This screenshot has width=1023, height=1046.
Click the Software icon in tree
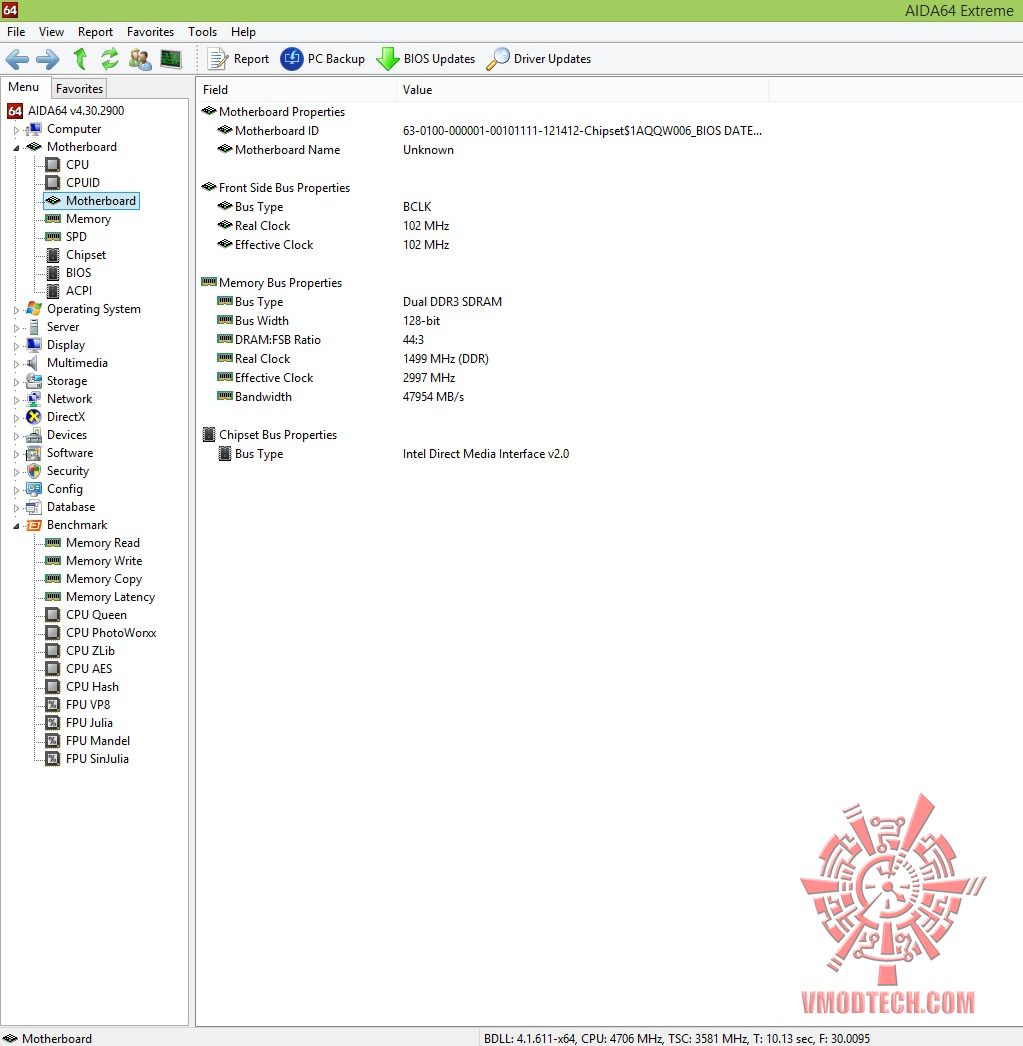click(33, 453)
